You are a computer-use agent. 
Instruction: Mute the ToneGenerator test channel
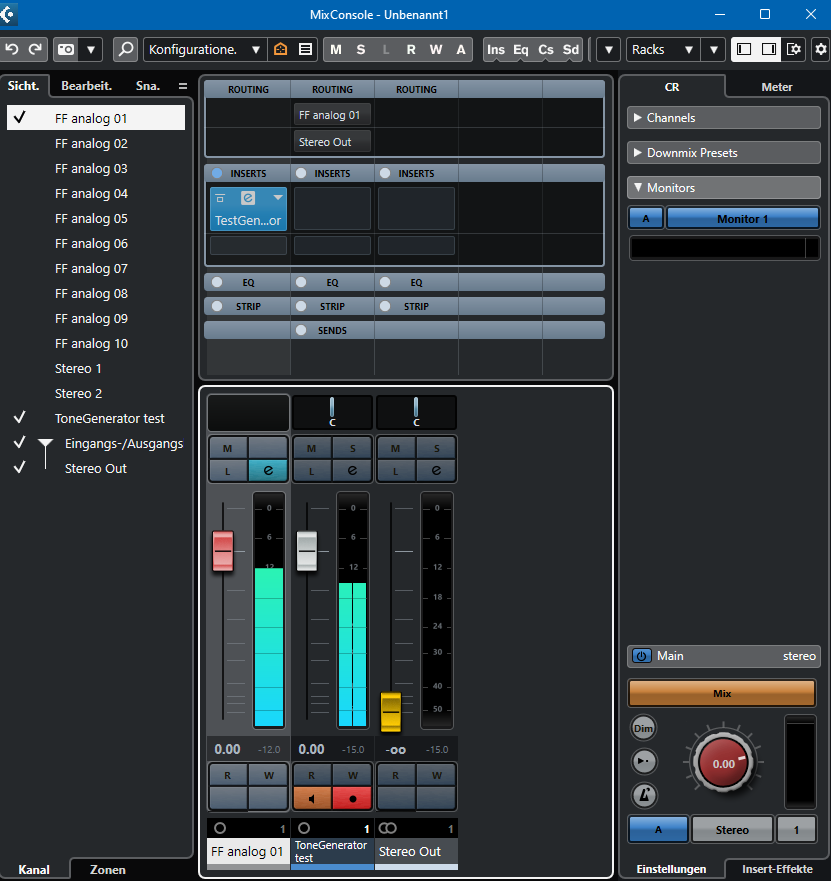[311, 448]
